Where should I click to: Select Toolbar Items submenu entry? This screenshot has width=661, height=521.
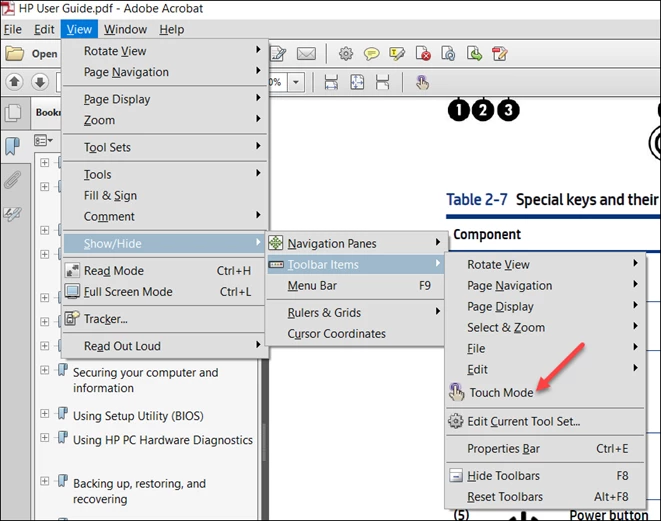[x=355, y=264]
